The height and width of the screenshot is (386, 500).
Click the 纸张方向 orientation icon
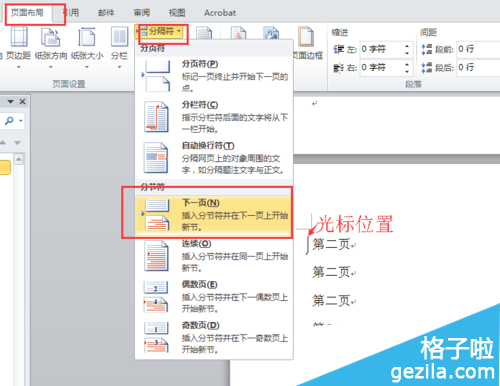51,37
